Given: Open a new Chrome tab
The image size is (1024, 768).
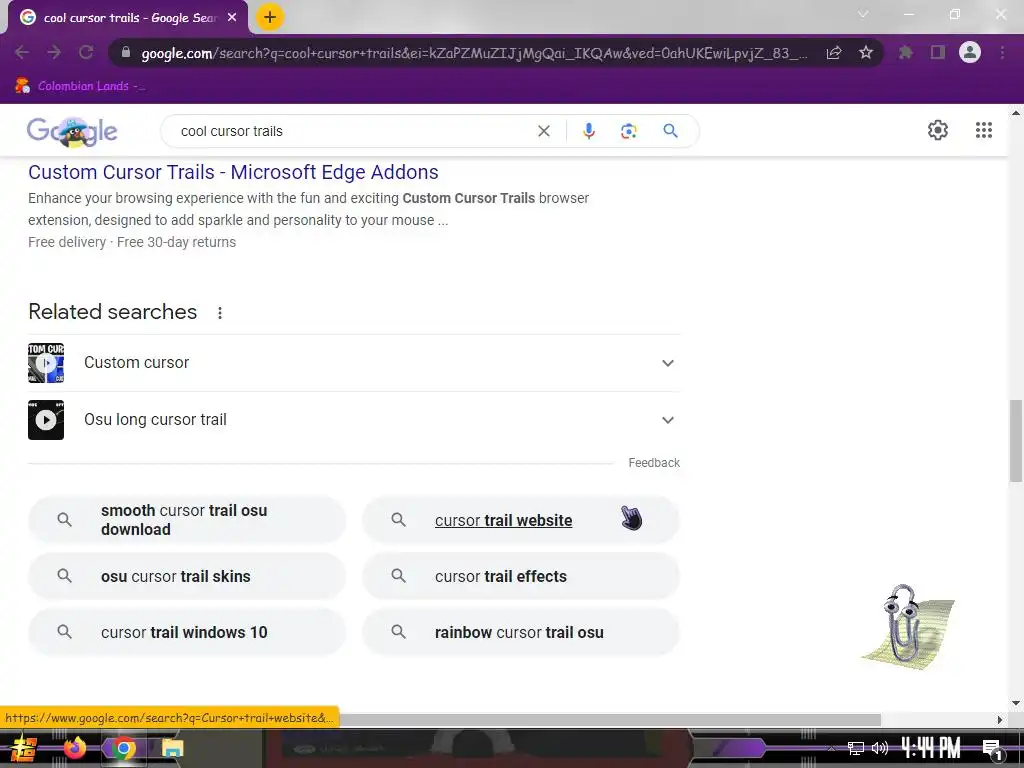Looking at the screenshot, I should click(x=270, y=18).
